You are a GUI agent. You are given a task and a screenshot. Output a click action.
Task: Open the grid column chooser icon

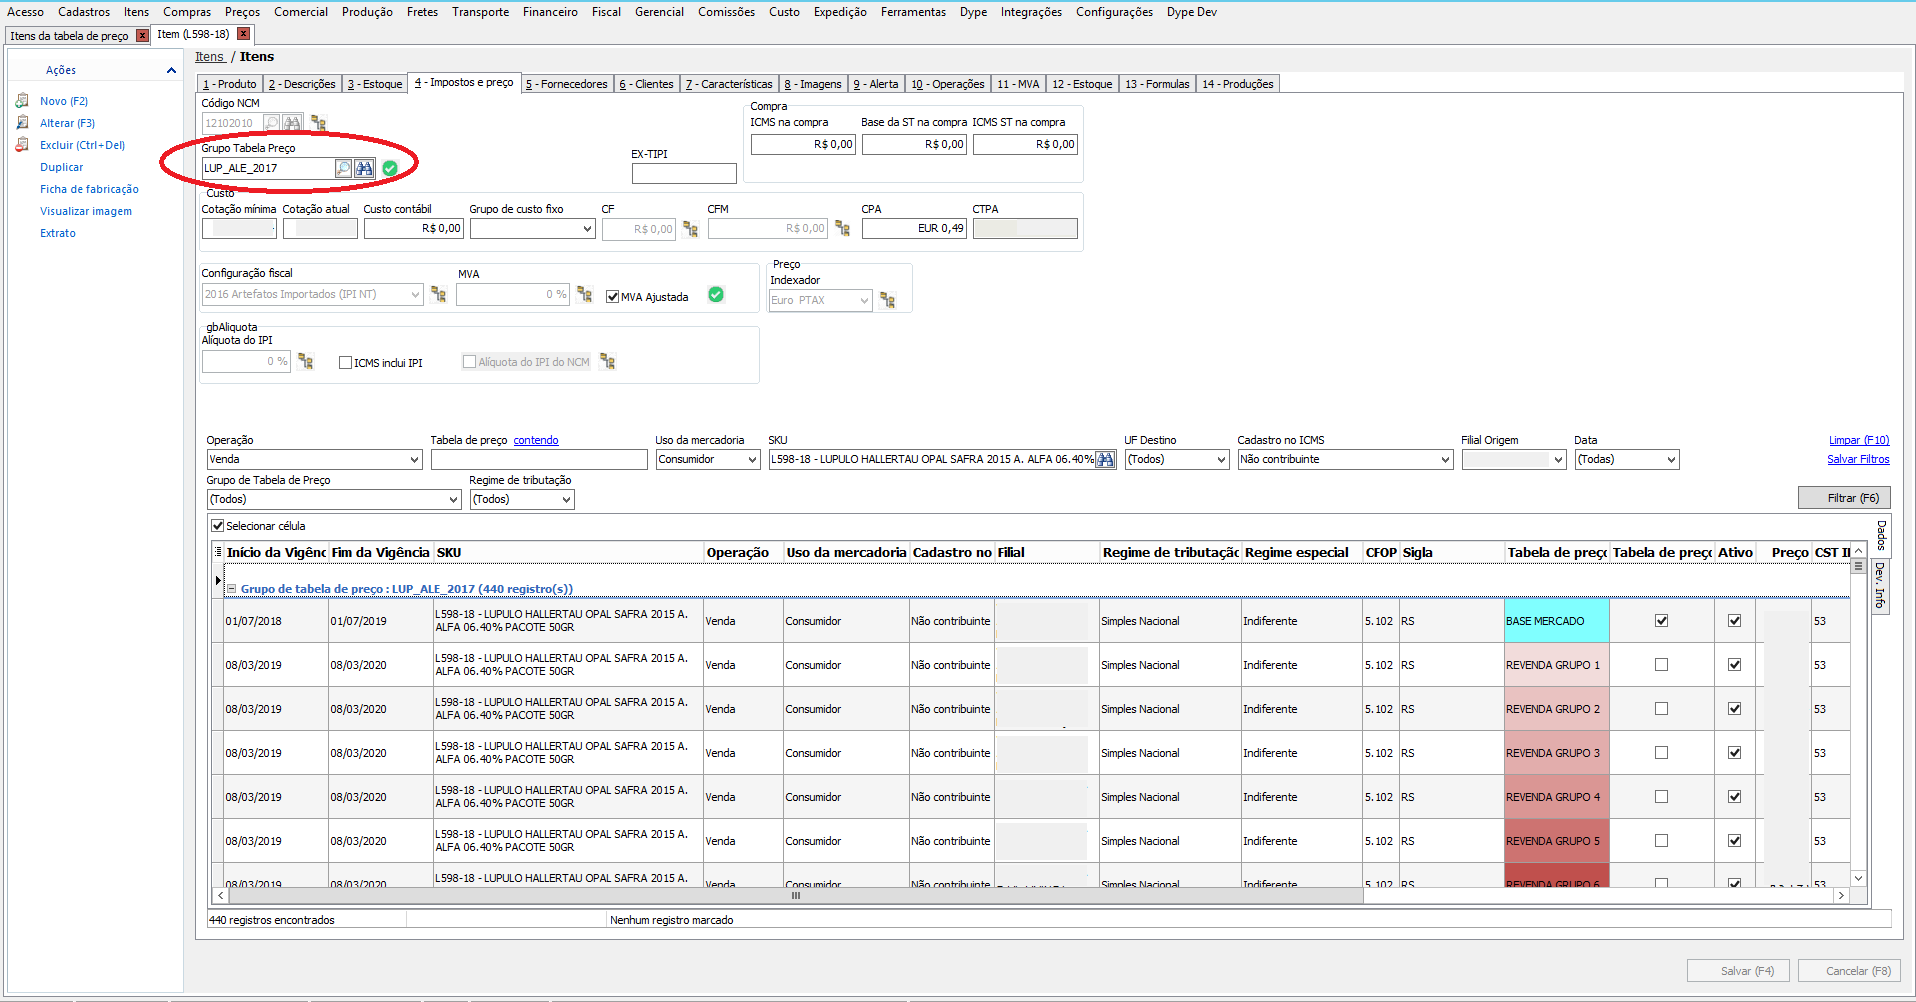click(x=218, y=552)
